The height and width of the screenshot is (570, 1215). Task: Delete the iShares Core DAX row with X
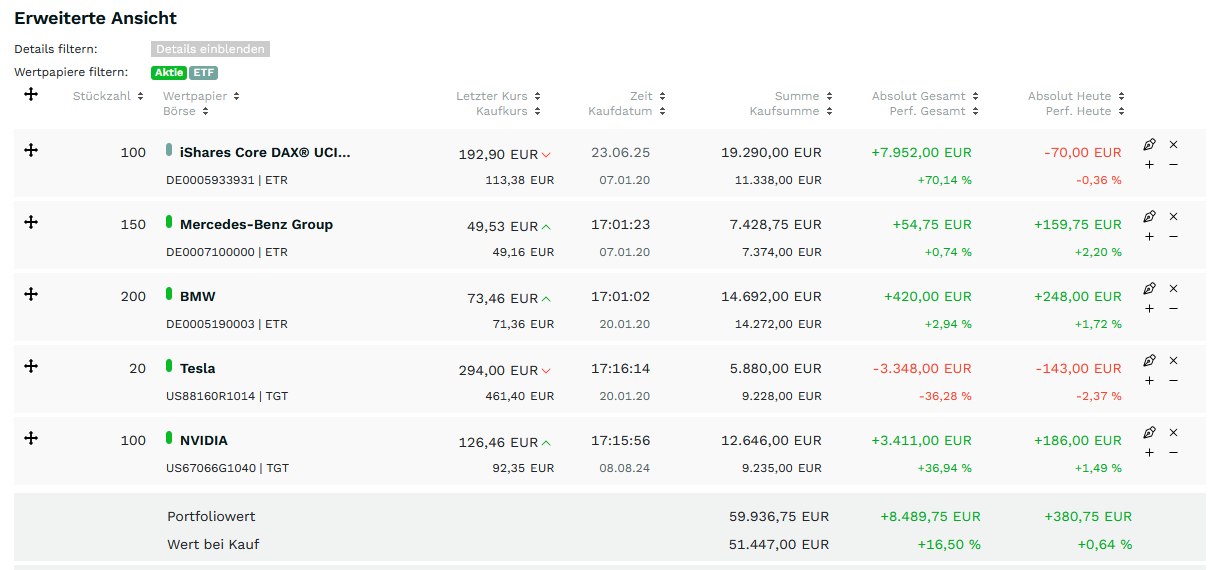[1174, 144]
